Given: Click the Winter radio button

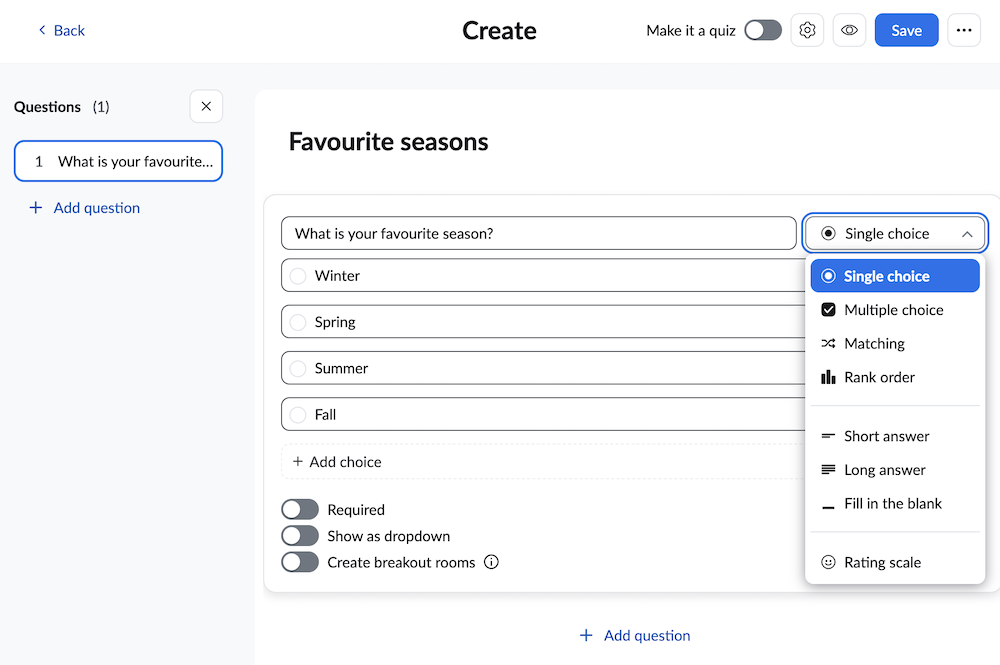Looking at the screenshot, I should tap(298, 276).
